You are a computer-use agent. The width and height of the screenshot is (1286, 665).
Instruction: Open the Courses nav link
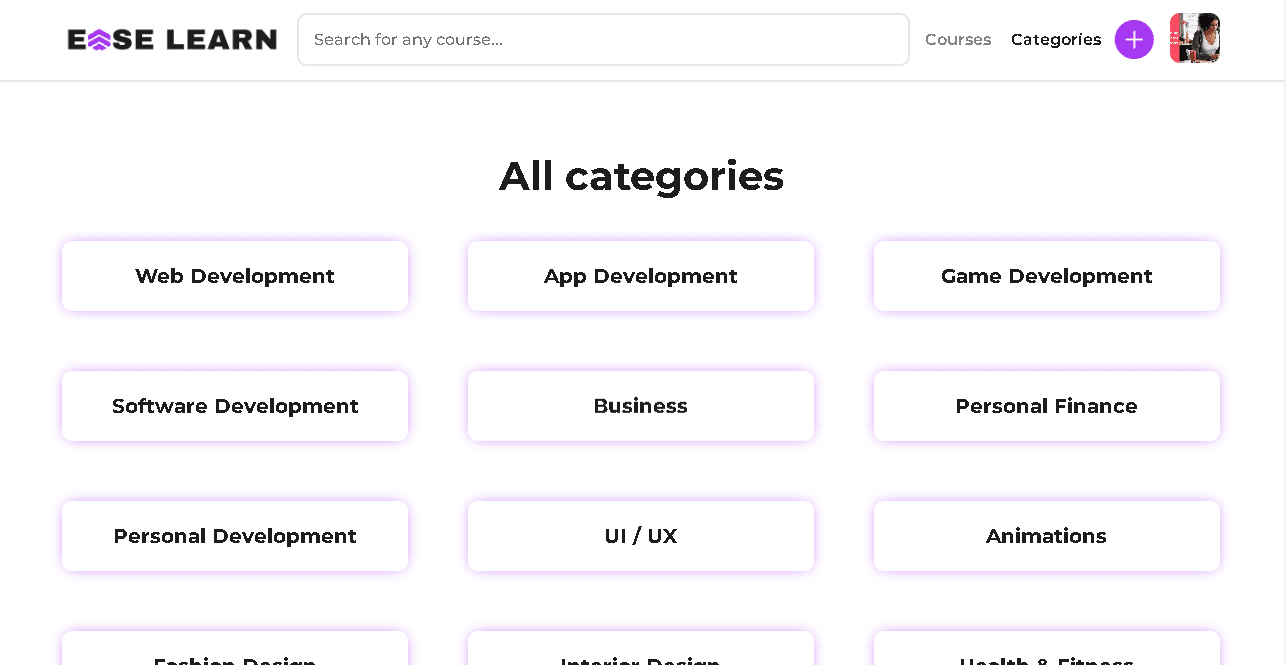pyautogui.click(x=958, y=39)
